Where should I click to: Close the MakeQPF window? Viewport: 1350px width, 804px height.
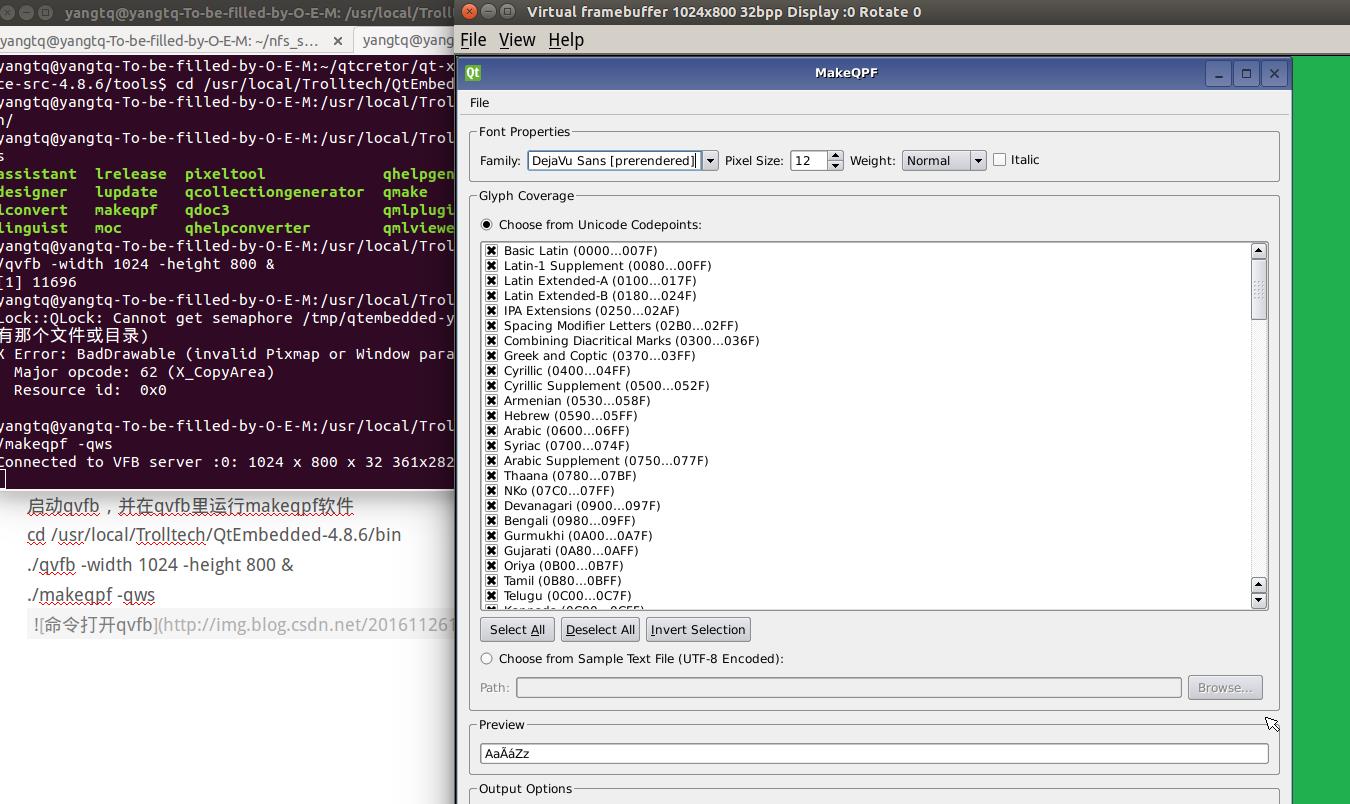click(x=1274, y=73)
